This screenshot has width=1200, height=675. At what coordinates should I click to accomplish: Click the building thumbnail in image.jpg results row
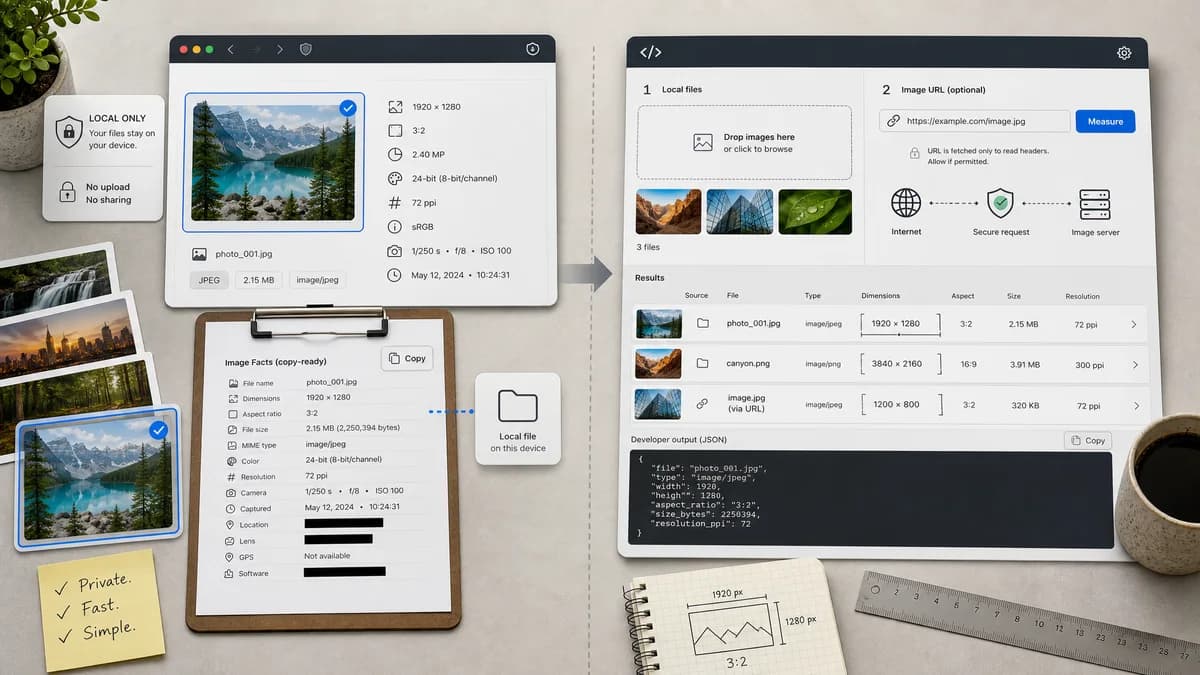(x=659, y=404)
